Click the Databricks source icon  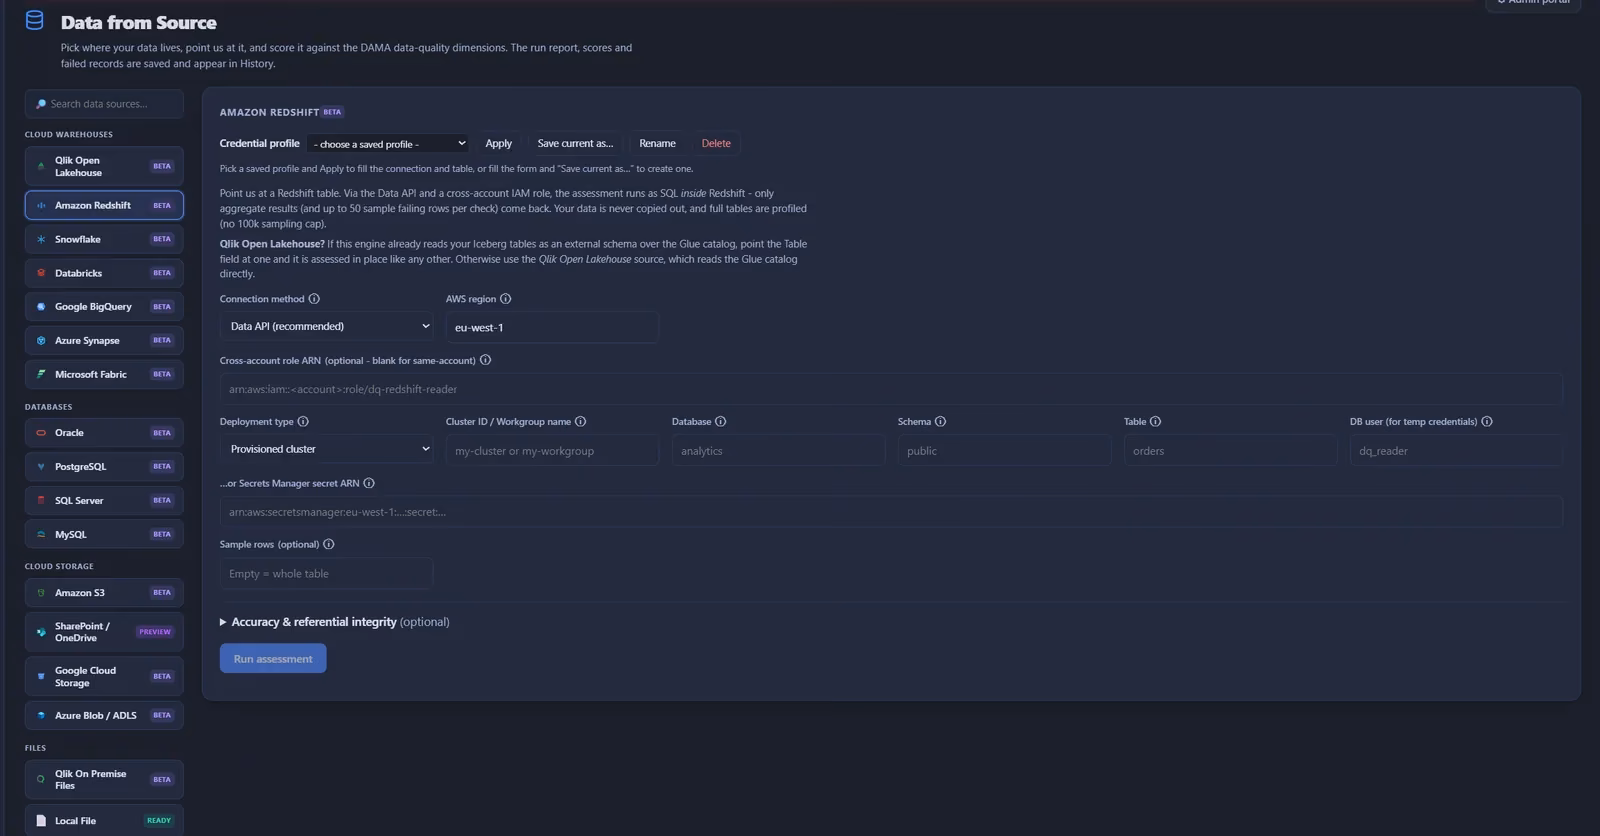click(41, 273)
